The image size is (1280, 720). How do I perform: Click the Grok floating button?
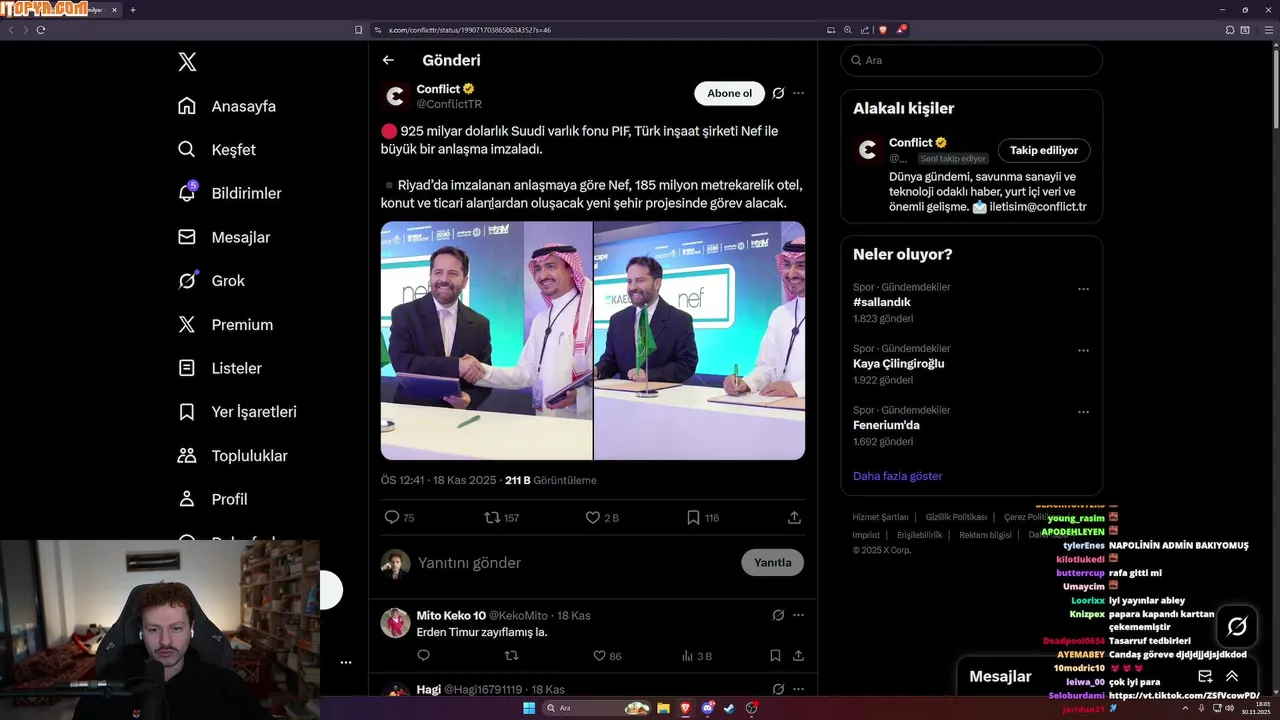pos(1237,627)
